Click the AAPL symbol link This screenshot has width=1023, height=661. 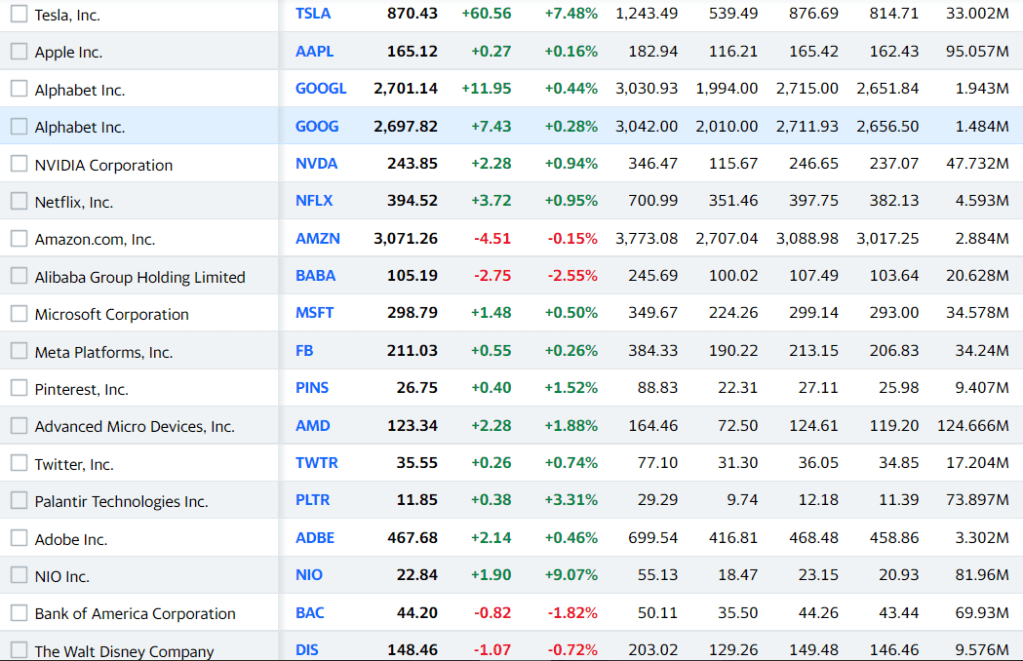pos(314,51)
